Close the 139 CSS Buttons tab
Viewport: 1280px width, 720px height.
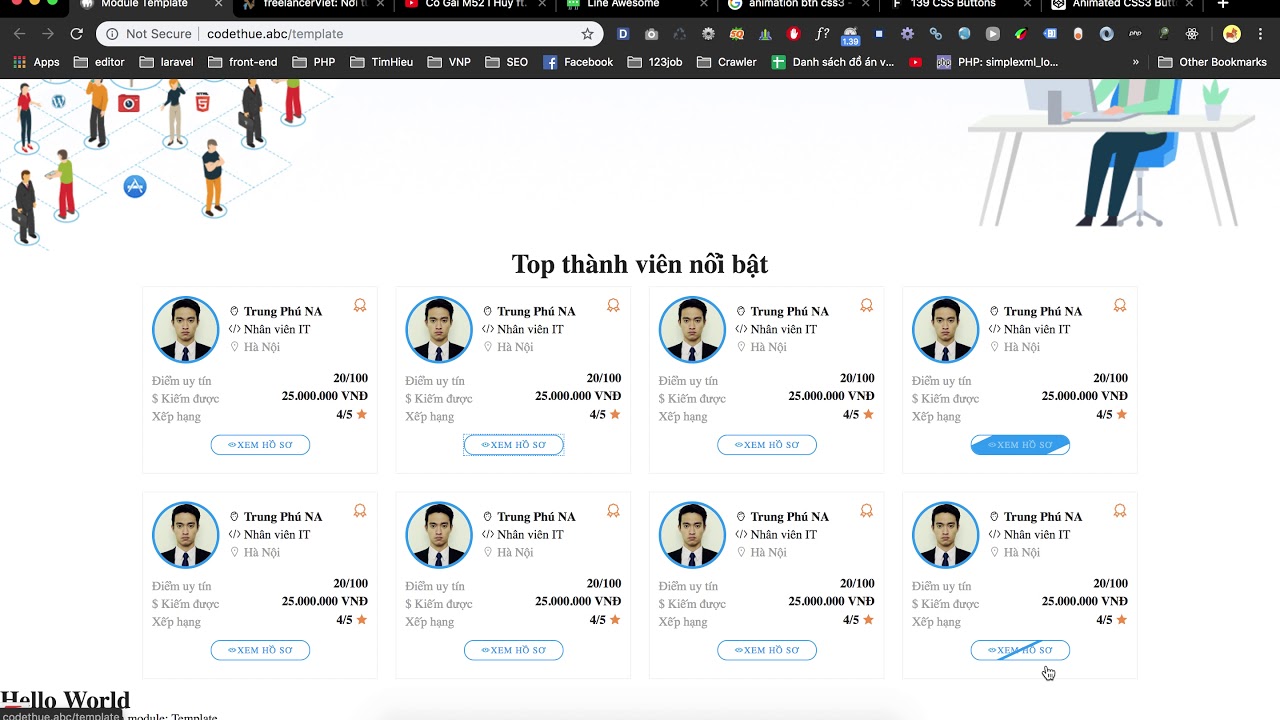[x=1027, y=4]
